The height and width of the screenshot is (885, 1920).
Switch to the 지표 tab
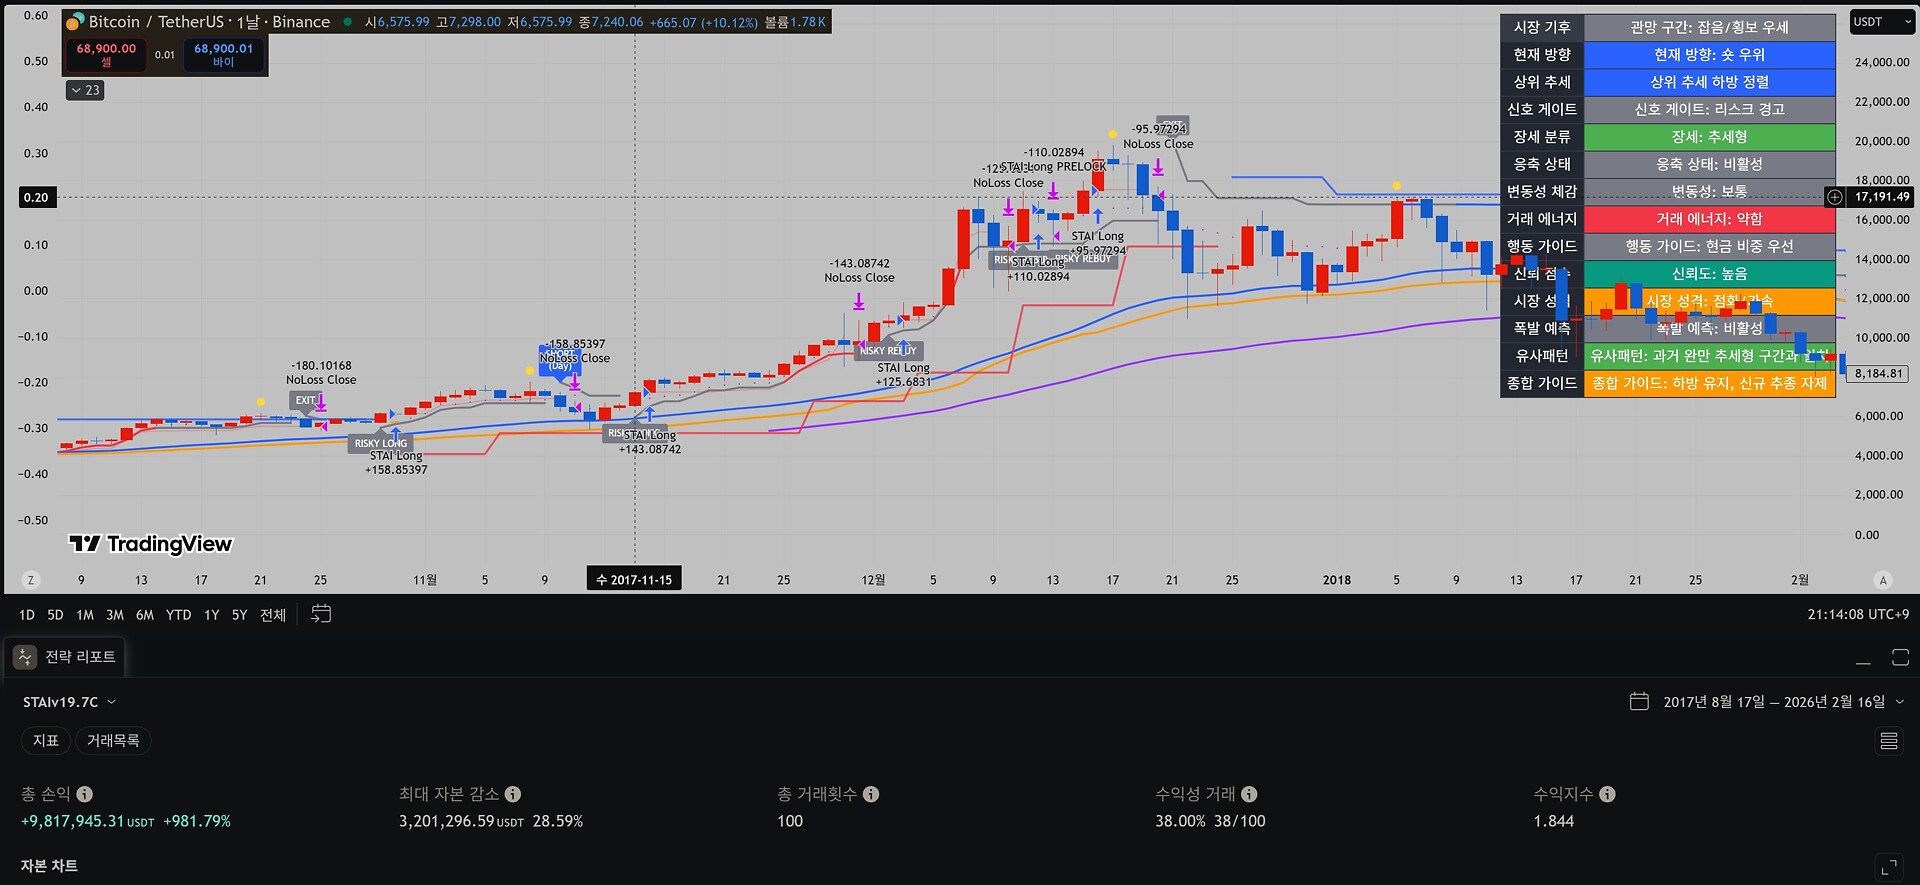click(46, 741)
